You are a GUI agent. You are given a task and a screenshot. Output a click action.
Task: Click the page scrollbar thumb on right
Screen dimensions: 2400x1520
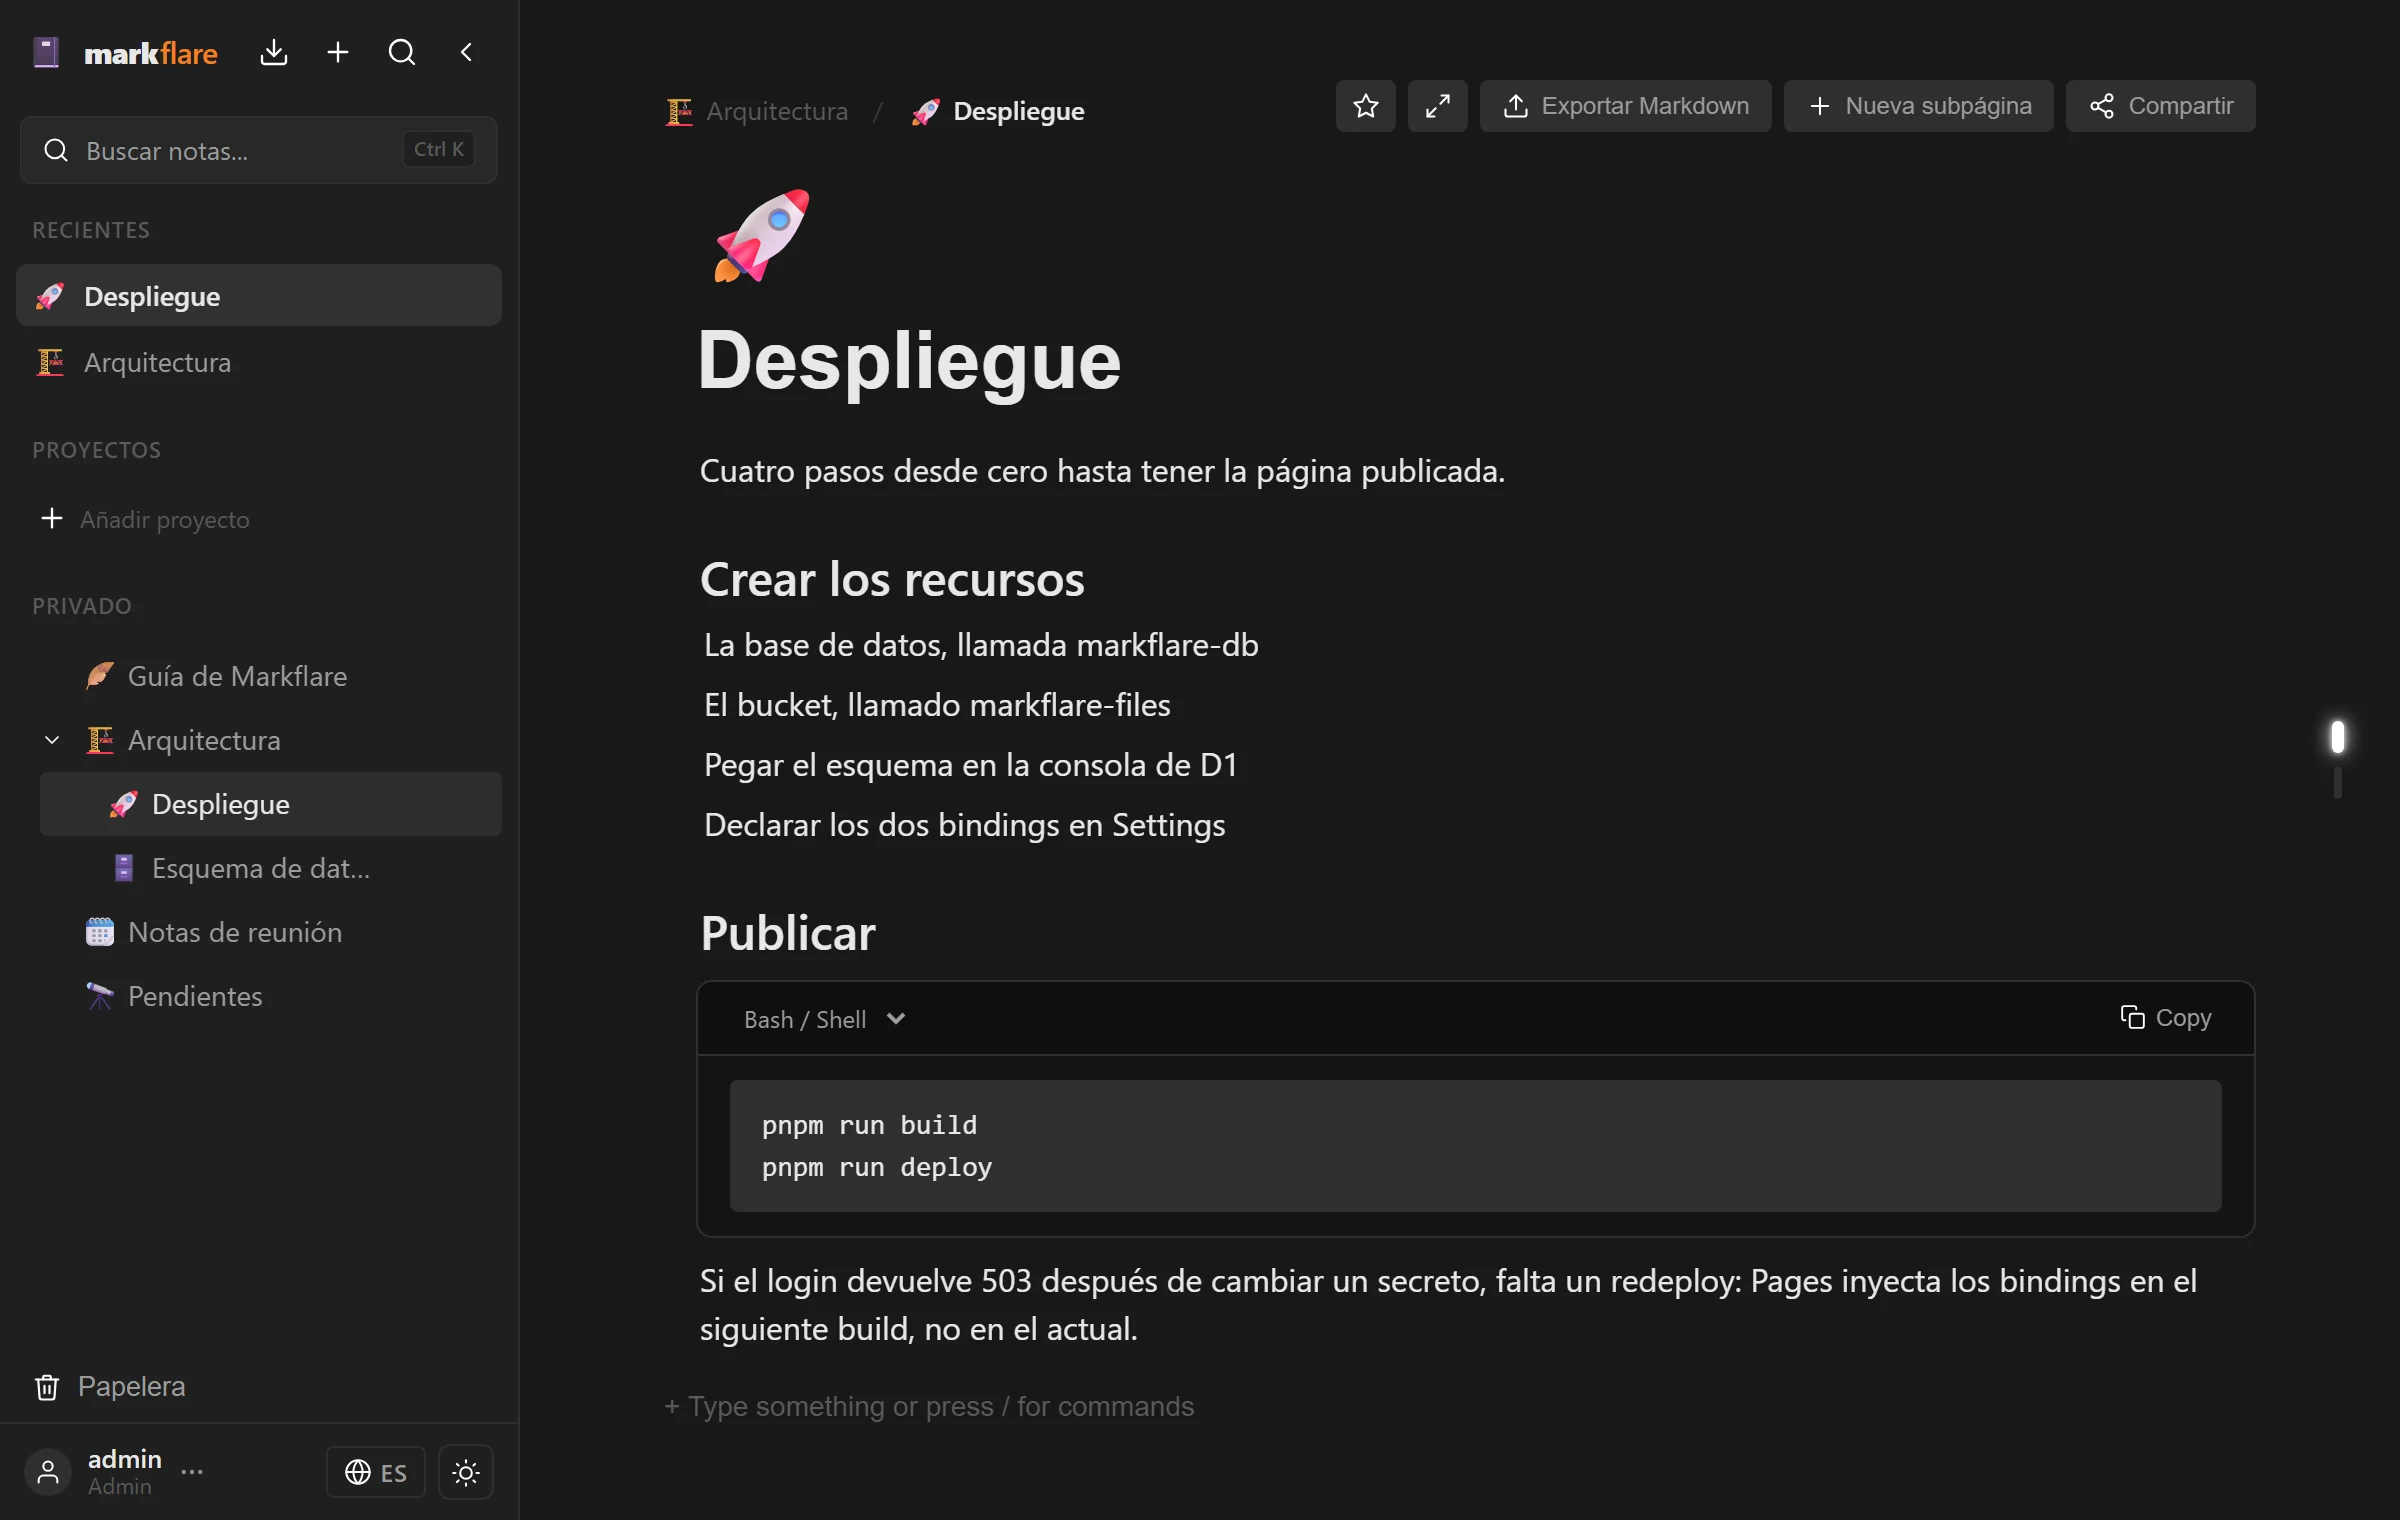coord(2337,737)
